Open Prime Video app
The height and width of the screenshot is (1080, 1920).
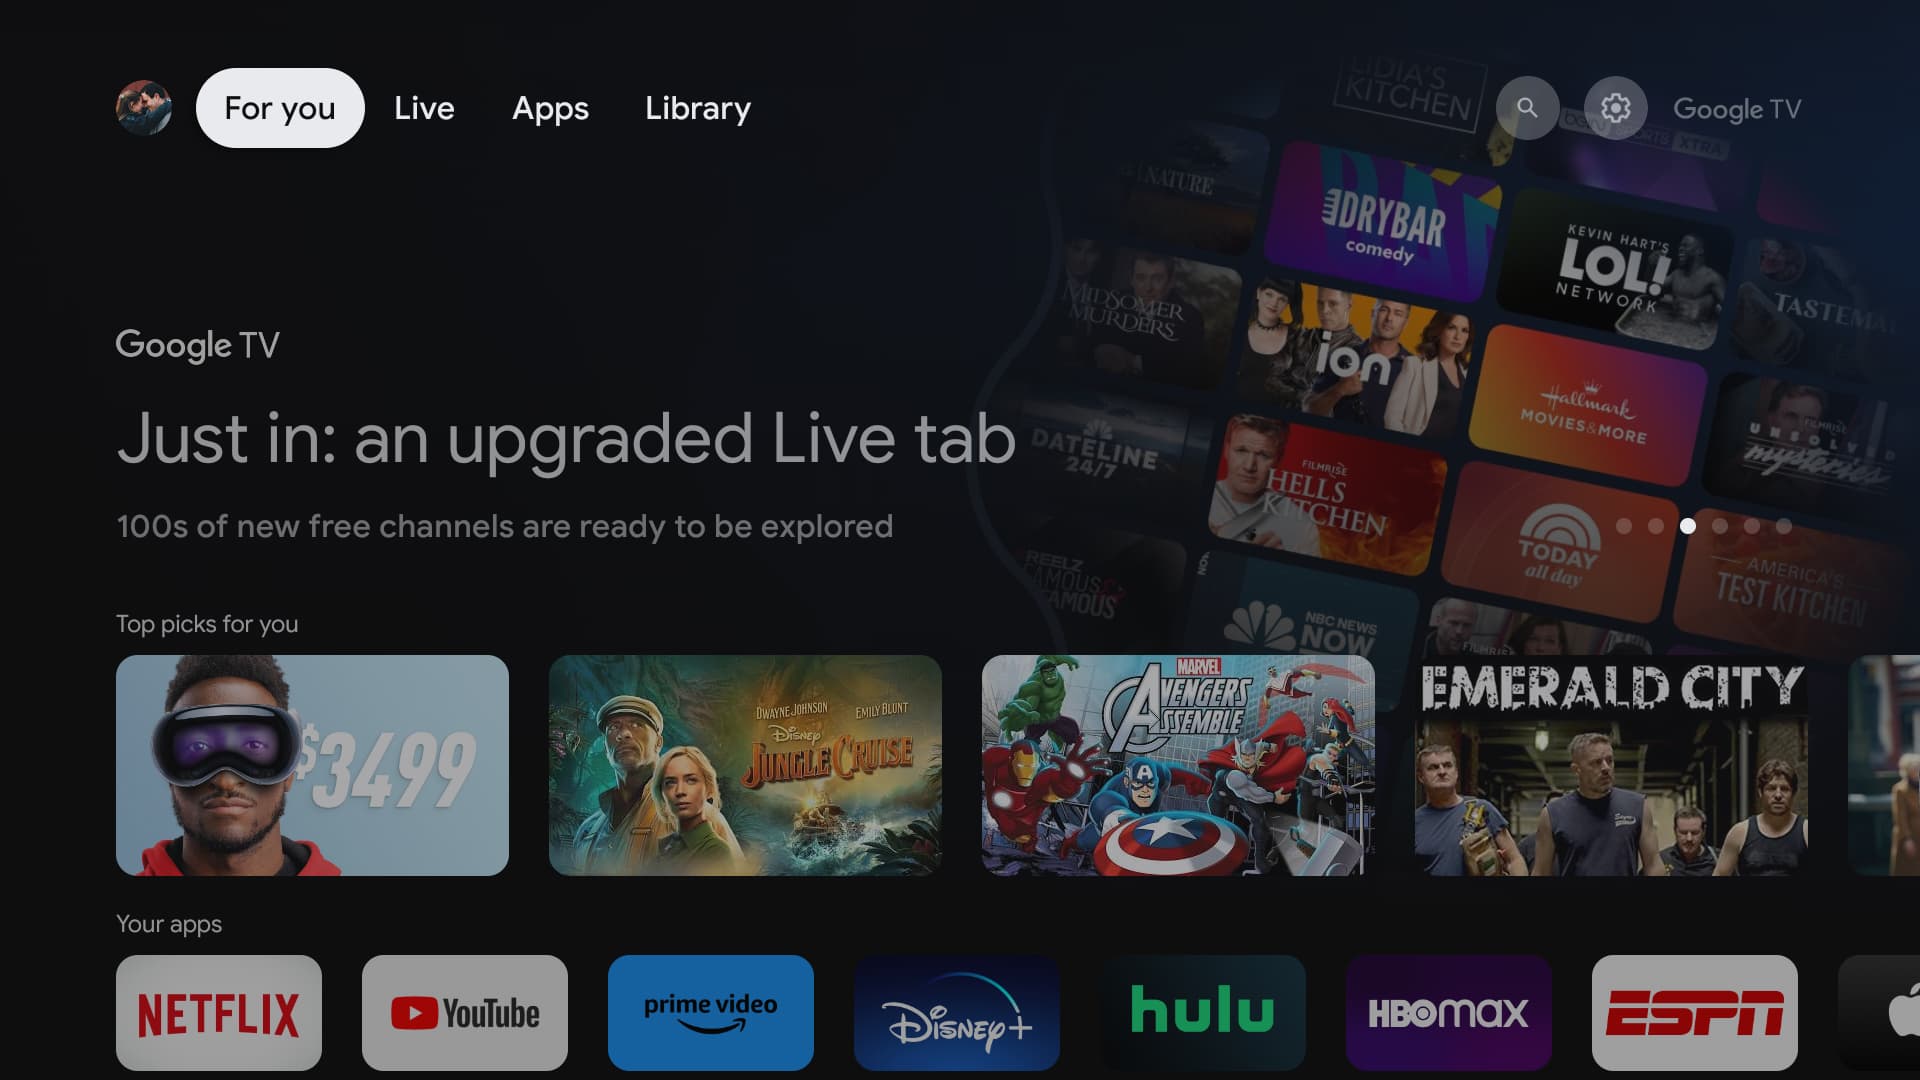[x=711, y=1011]
